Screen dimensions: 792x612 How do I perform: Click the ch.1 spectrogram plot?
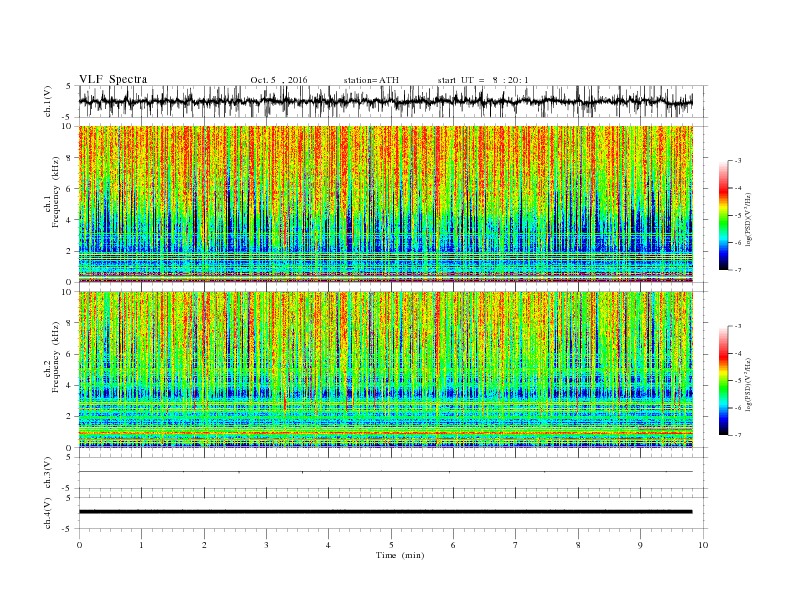coord(386,204)
